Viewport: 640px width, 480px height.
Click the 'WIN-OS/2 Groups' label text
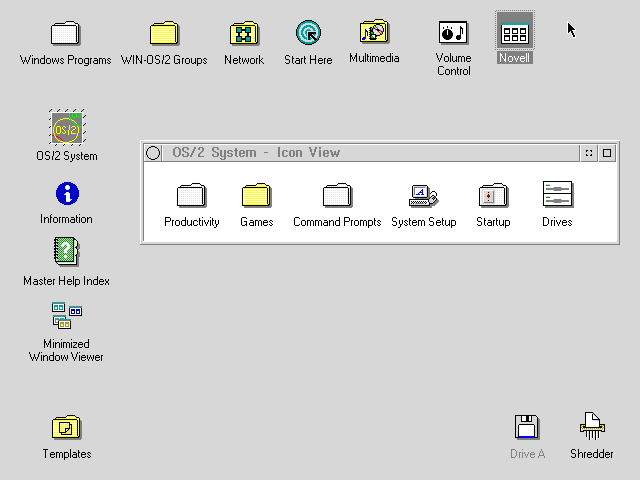click(164, 60)
